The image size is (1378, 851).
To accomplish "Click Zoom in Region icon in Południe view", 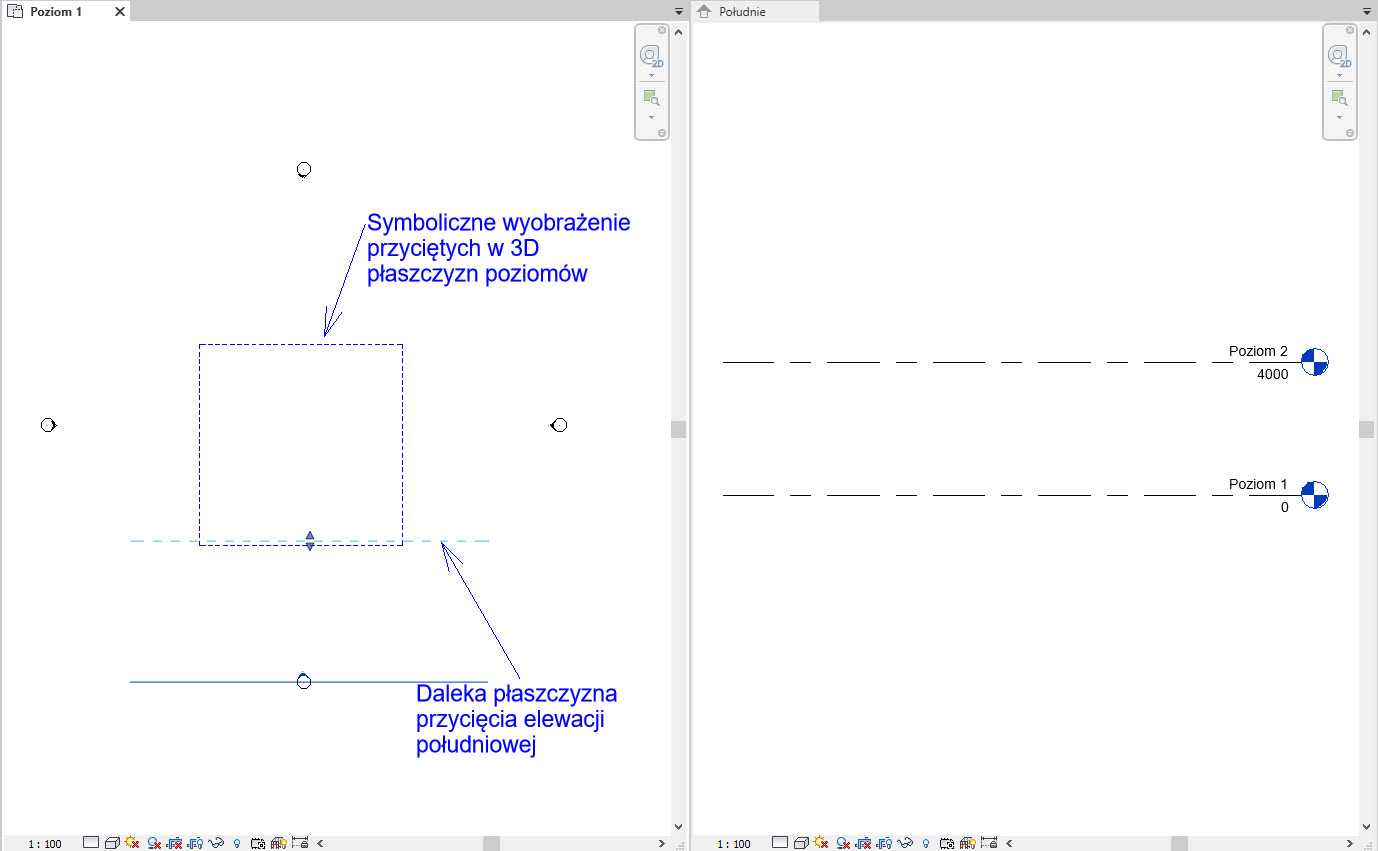I will pyautogui.click(x=1340, y=97).
